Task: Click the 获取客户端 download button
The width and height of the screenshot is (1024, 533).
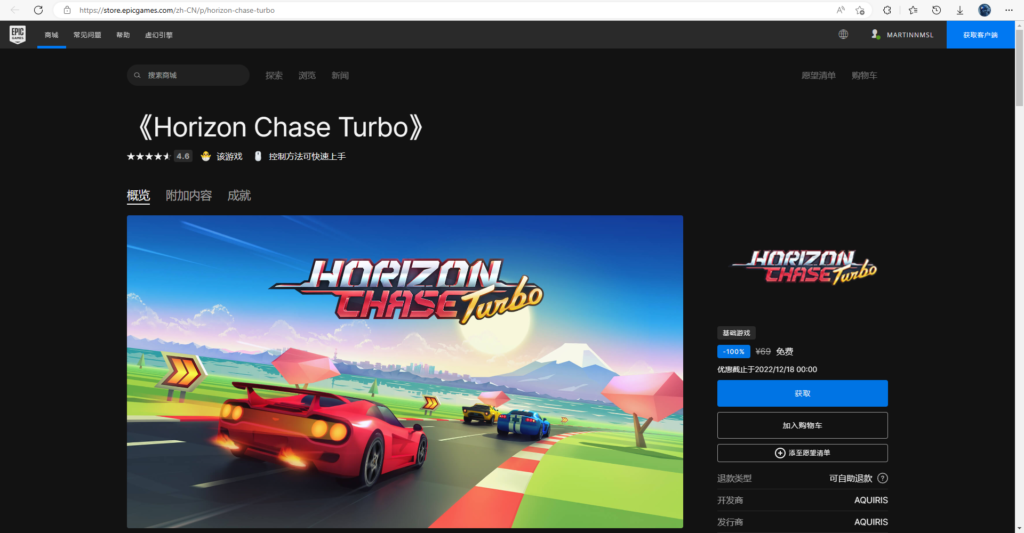Action: click(980, 35)
